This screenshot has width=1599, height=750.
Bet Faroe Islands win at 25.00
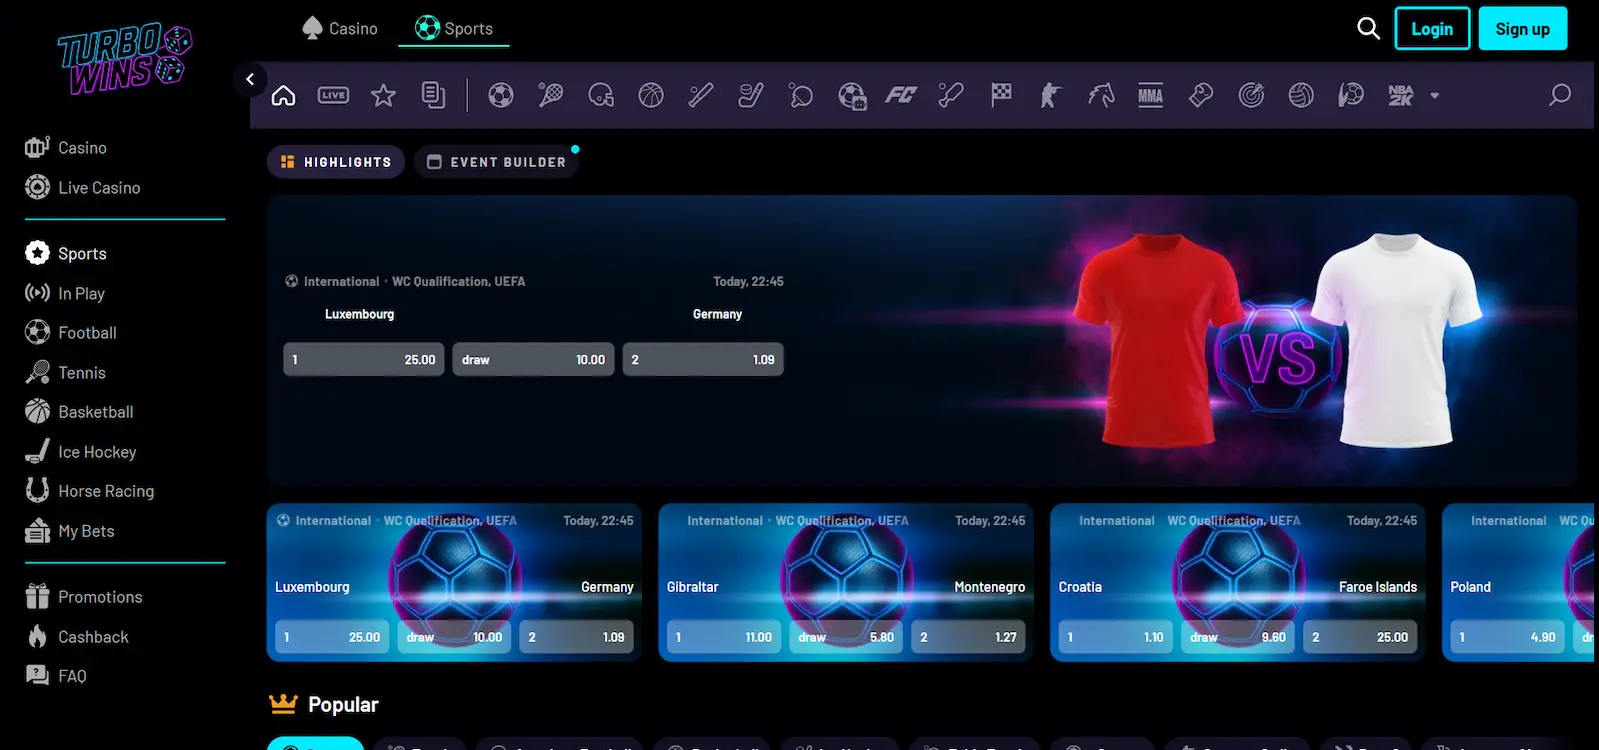coord(1360,637)
